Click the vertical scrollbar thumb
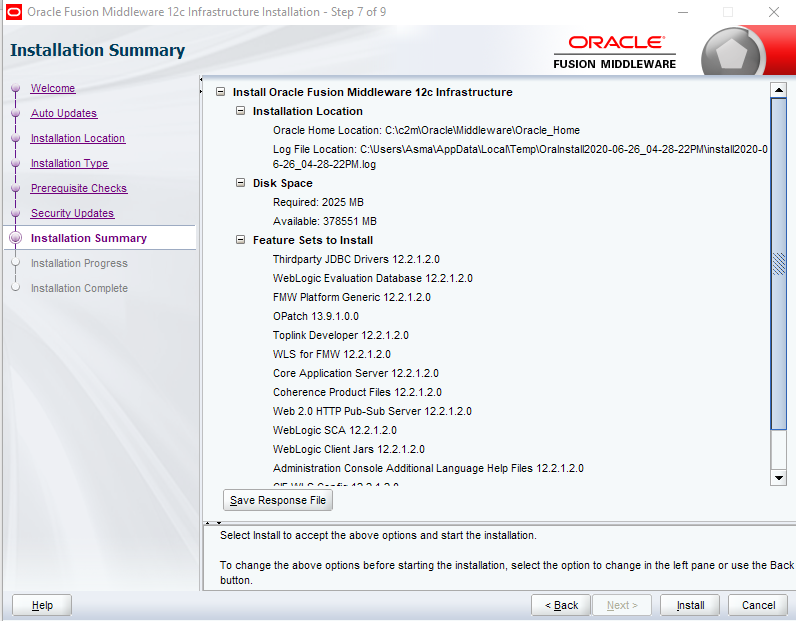The height and width of the screenshot is (621, 796). point(778,264)
